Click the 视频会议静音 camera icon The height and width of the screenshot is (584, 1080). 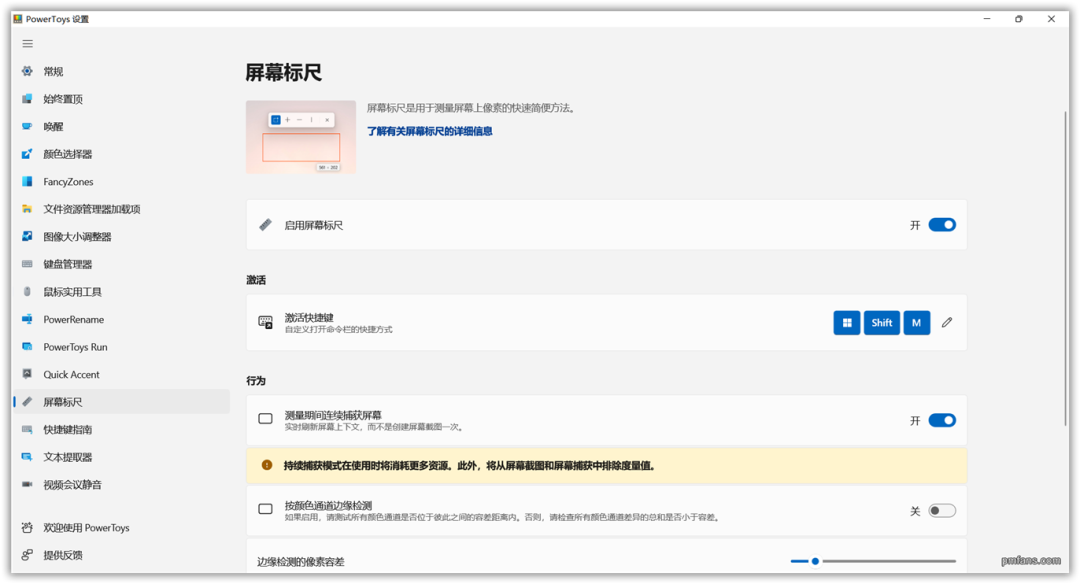(27, 484)
